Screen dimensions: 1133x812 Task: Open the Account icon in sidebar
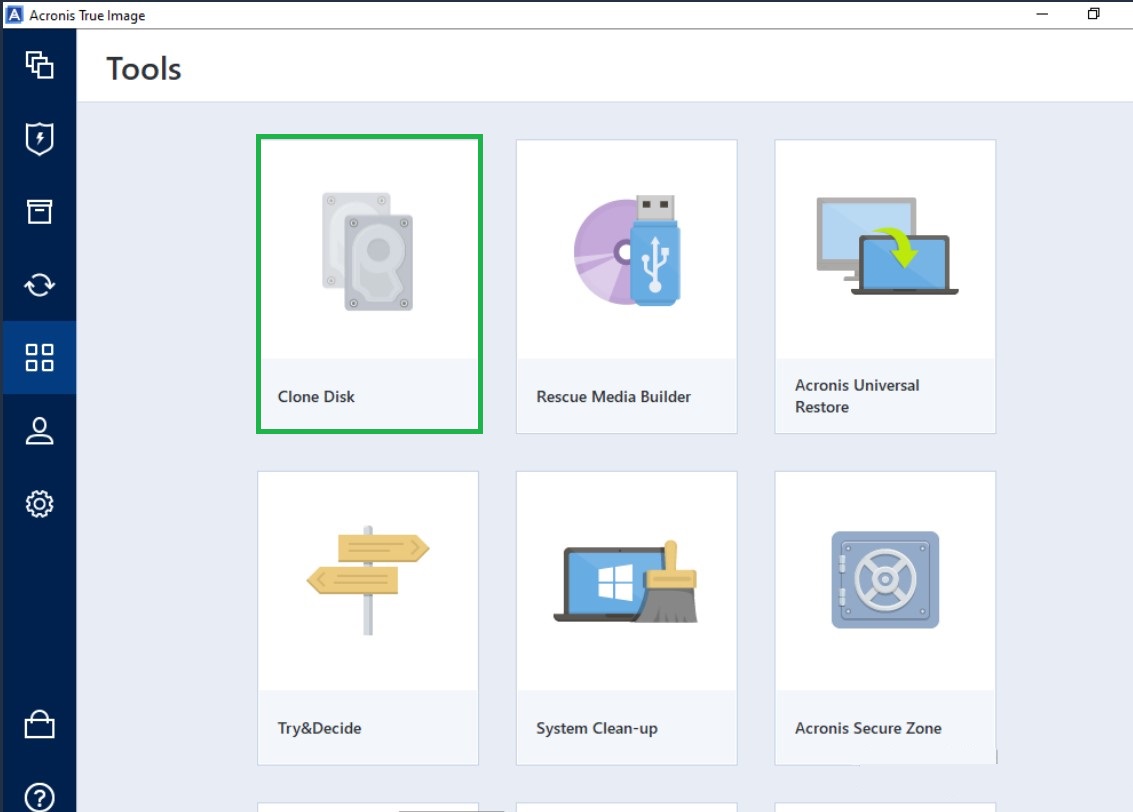(39, 431)
